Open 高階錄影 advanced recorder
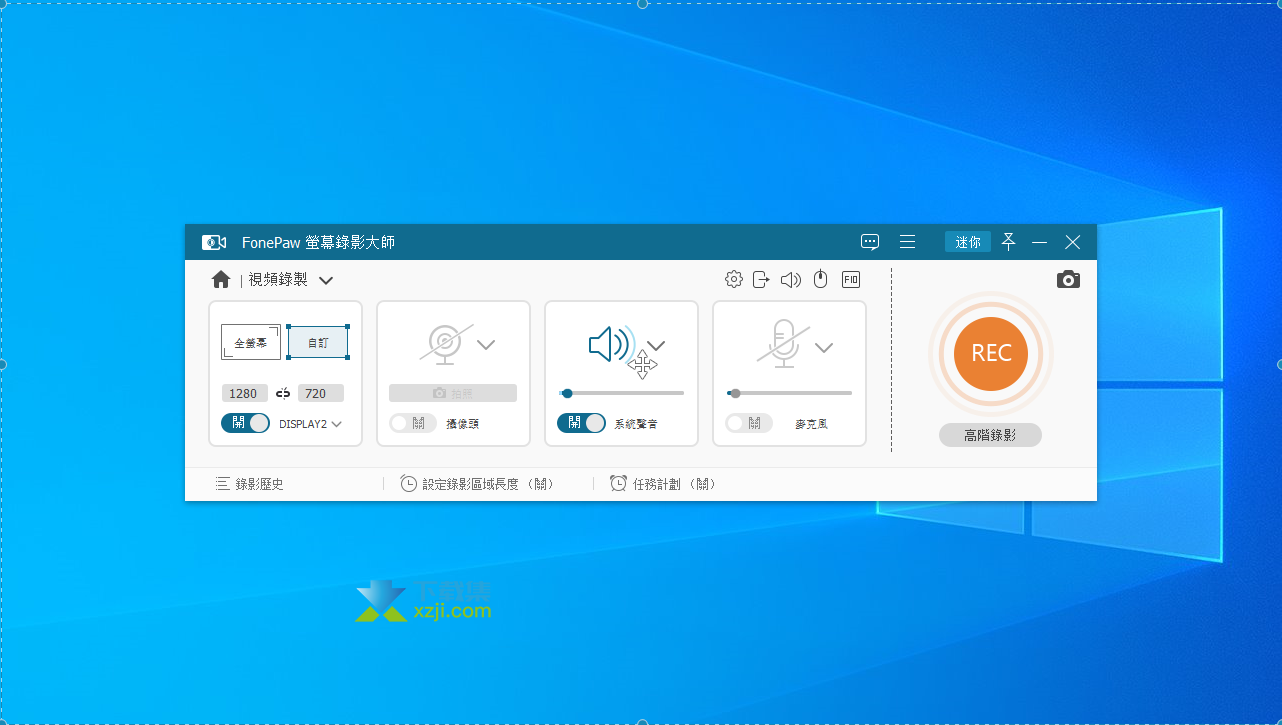The height and width of the screenshot is (725, 1282). click(x=990, y=435)
